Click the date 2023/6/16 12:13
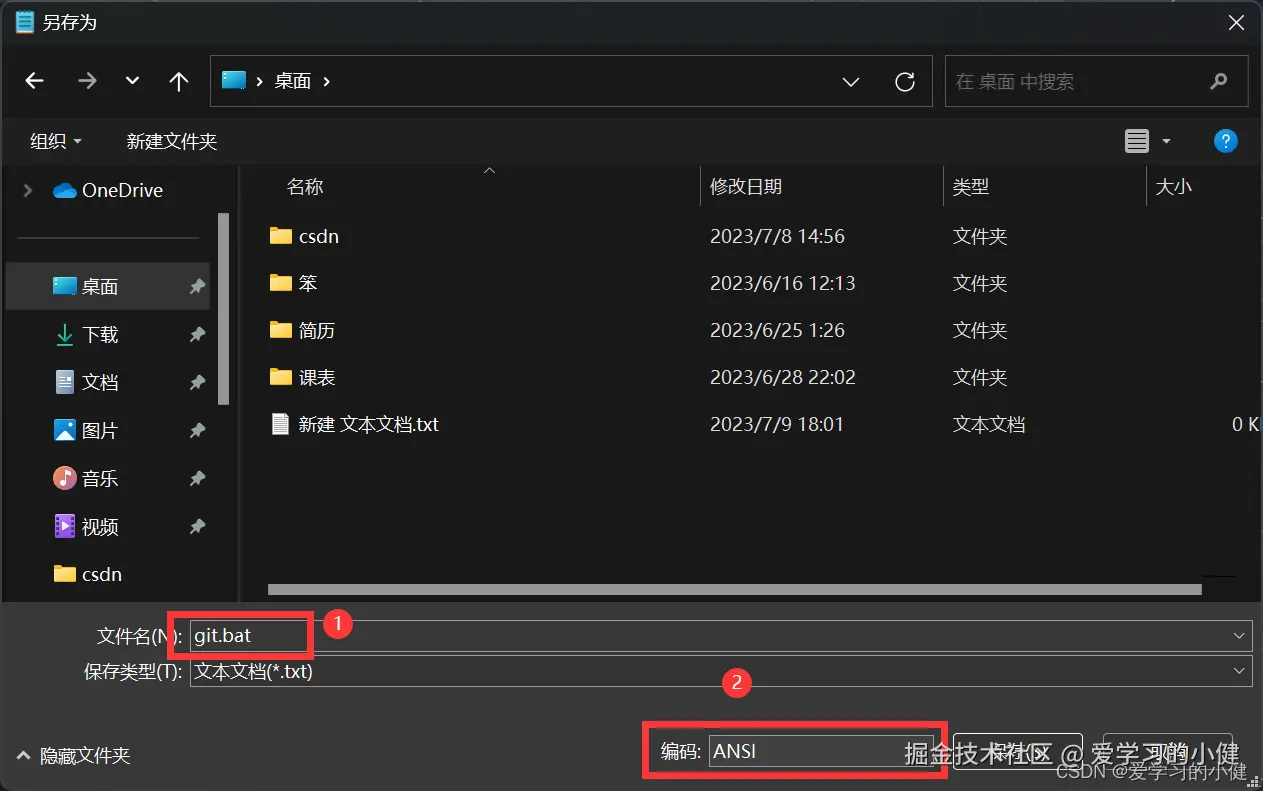Screen dimensions: 1263x791 [782, 283]
